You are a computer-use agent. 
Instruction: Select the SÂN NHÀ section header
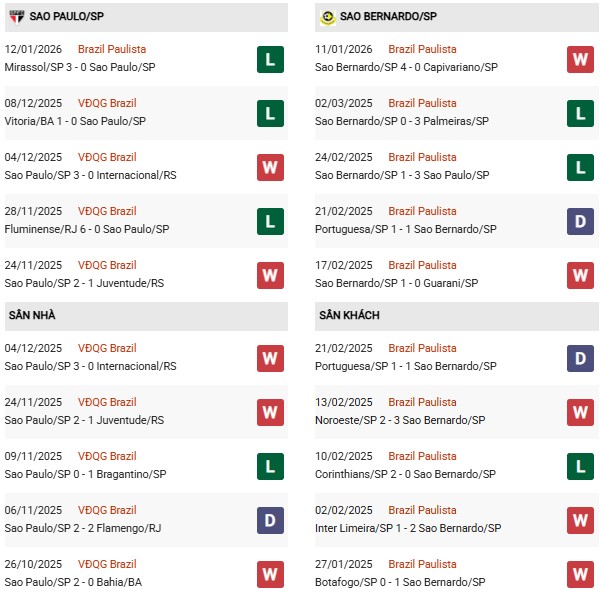32,315
